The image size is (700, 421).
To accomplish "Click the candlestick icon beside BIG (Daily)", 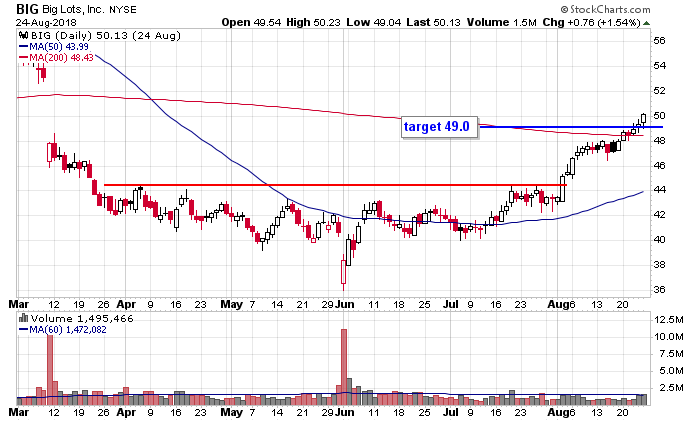I will pyautogui.click(x=24, y=36).
